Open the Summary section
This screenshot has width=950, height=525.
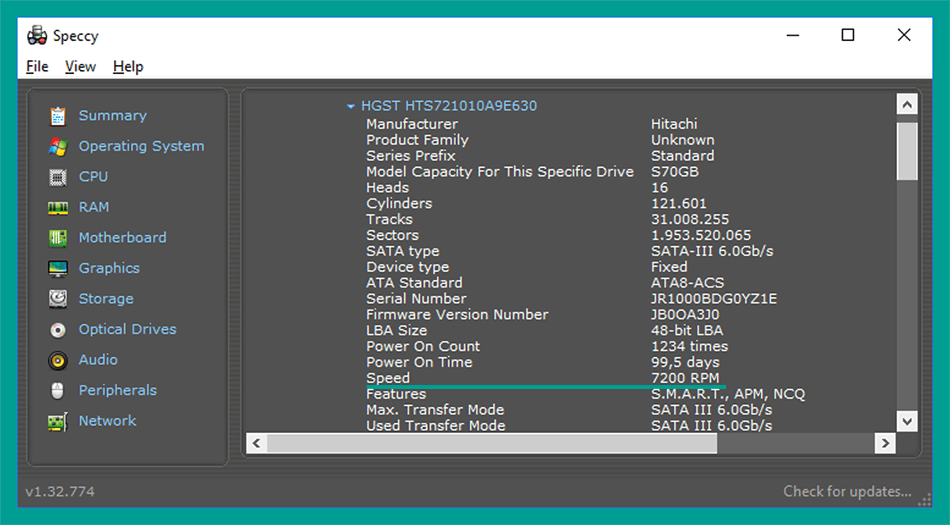pyautogui.click(x=113, y=115)
